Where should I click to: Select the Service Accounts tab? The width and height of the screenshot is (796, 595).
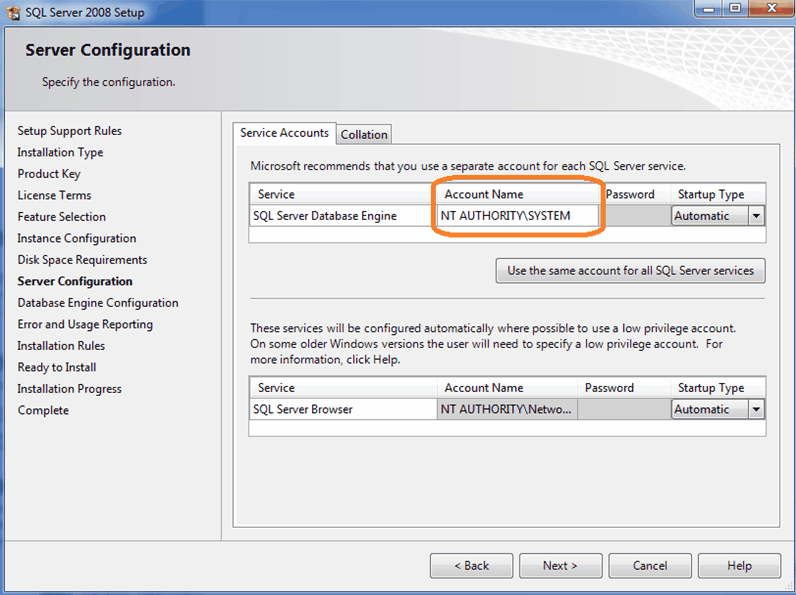click(284, 133)
